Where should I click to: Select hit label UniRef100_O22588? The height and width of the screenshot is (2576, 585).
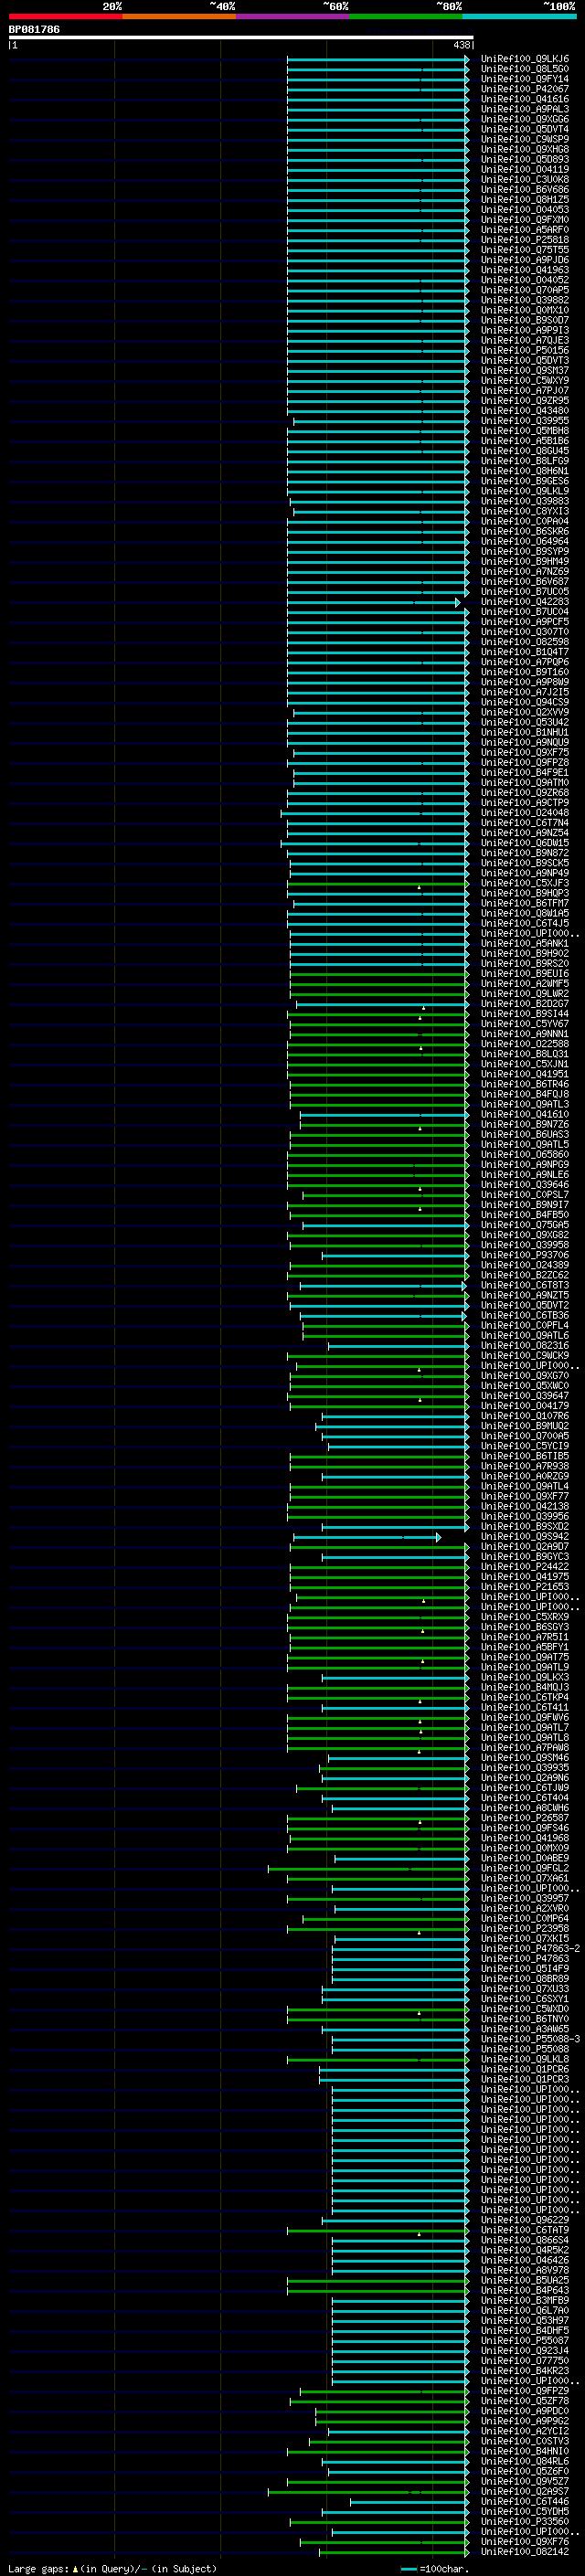[524, 1044]
